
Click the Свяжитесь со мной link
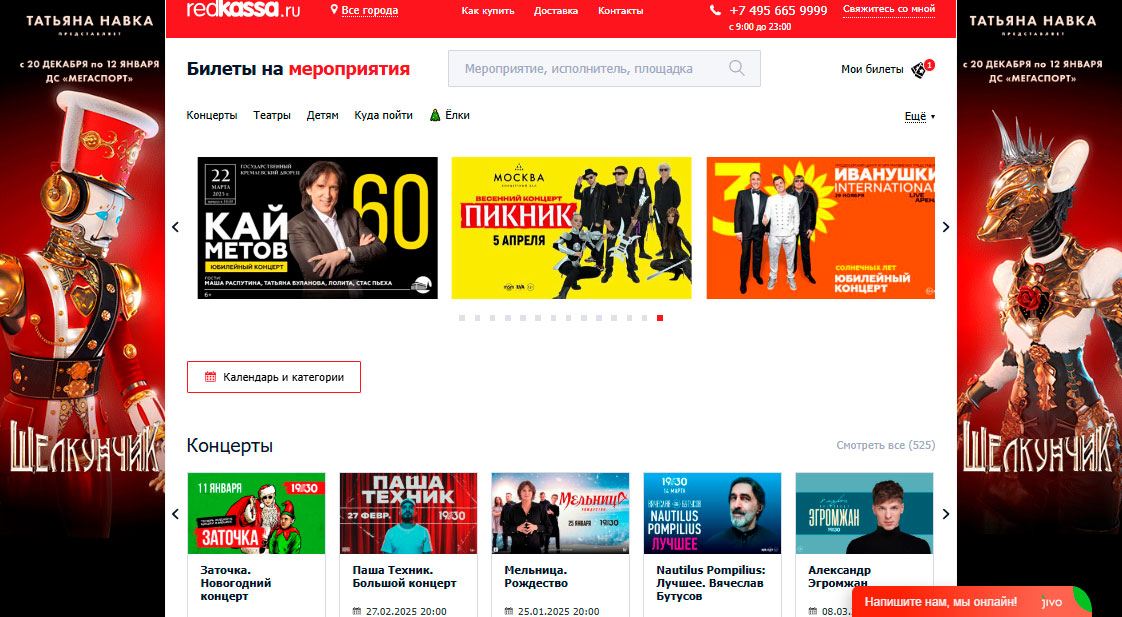click(889, 9)
